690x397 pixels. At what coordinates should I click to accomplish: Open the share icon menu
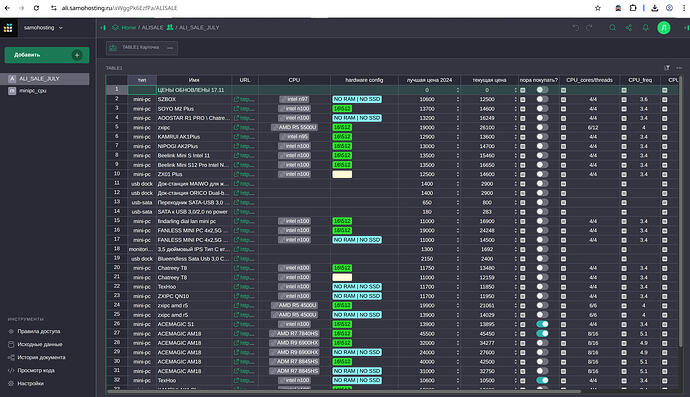click(x=629, y=28)
